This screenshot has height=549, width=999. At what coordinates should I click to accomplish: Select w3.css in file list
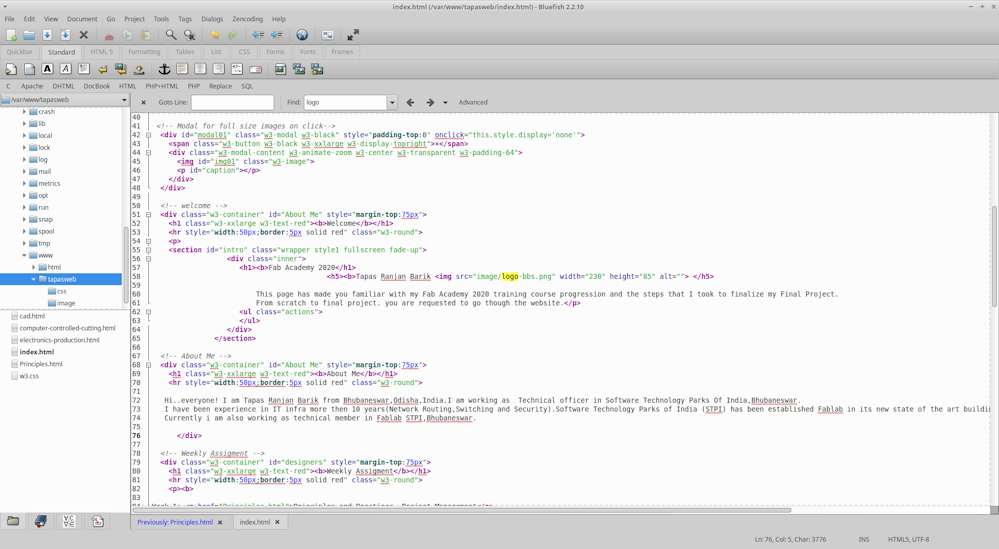(x=29, y=376)
